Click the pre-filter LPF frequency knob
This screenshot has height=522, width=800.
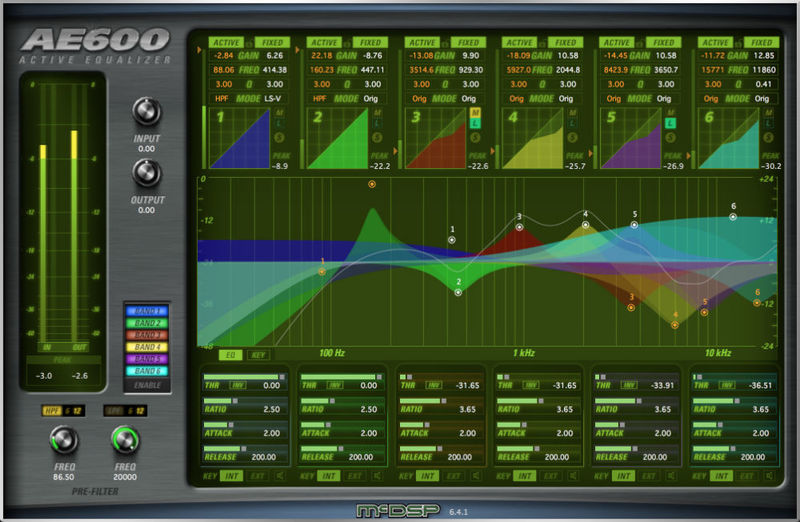point(126,439)
